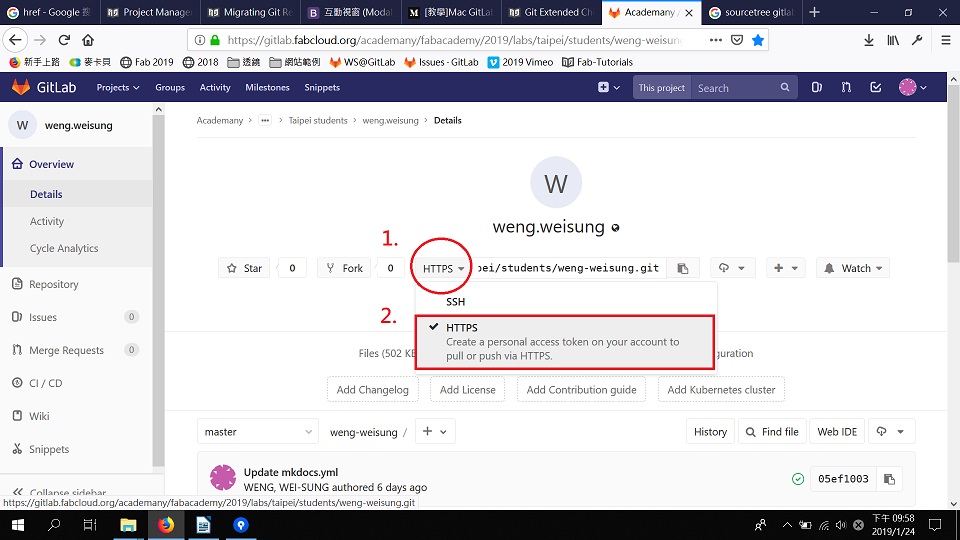Fork the weng.weisung project
This screenshot has width=960, height=540.
(x=344, y=268)
